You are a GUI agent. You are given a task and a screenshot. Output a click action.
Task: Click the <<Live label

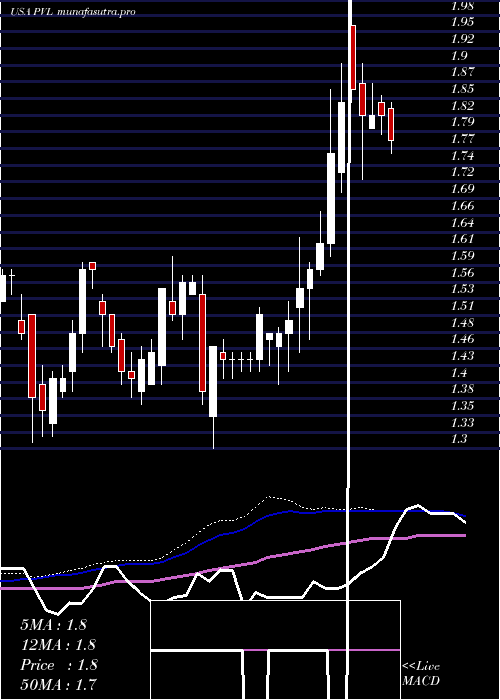point(421,667)
